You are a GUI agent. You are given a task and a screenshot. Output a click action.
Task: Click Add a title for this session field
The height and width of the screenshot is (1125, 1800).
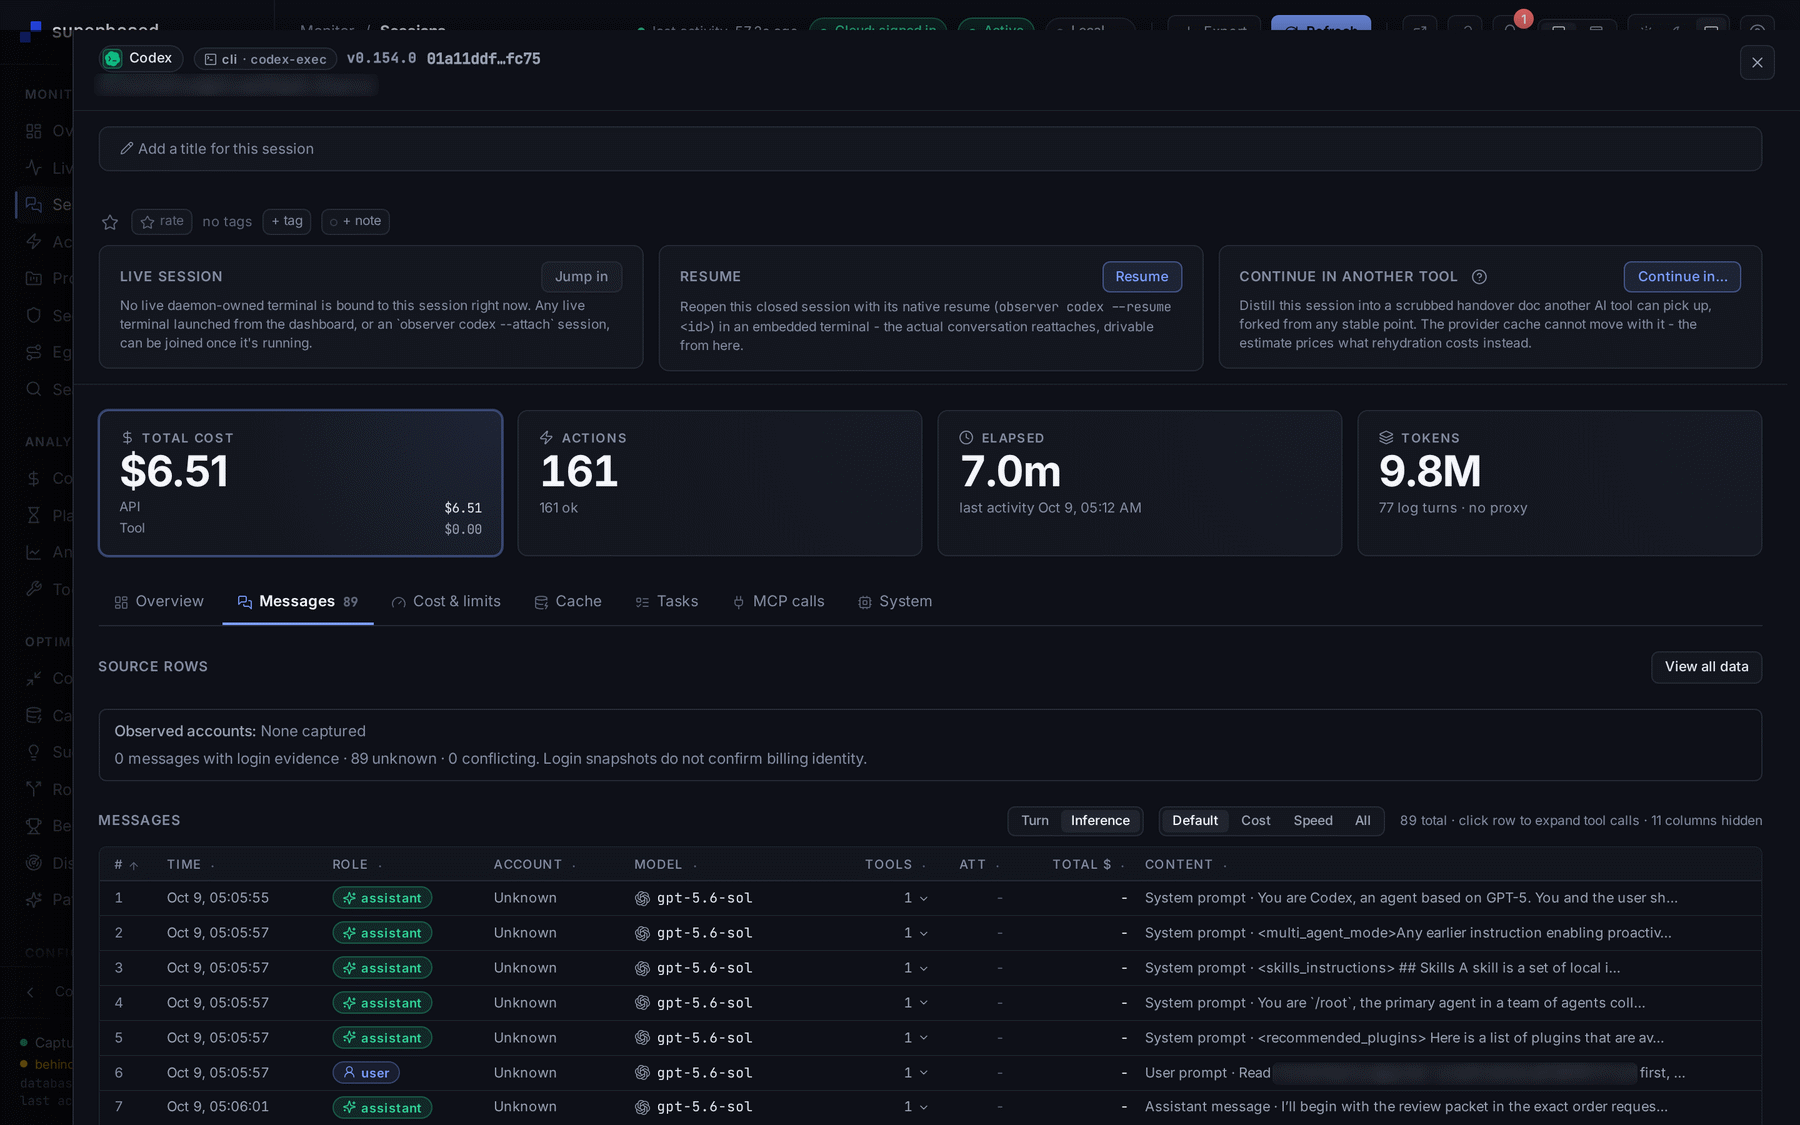coord(930,149)
